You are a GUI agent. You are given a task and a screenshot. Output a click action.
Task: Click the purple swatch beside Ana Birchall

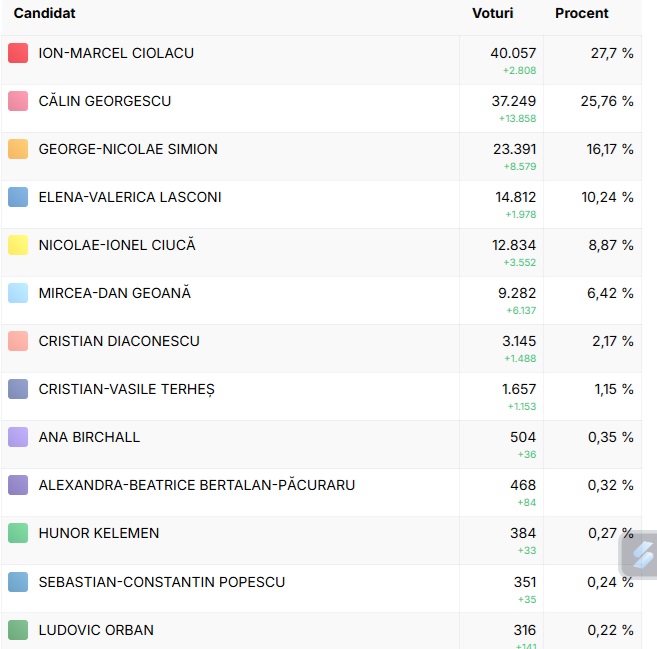(x=18, y=437)
